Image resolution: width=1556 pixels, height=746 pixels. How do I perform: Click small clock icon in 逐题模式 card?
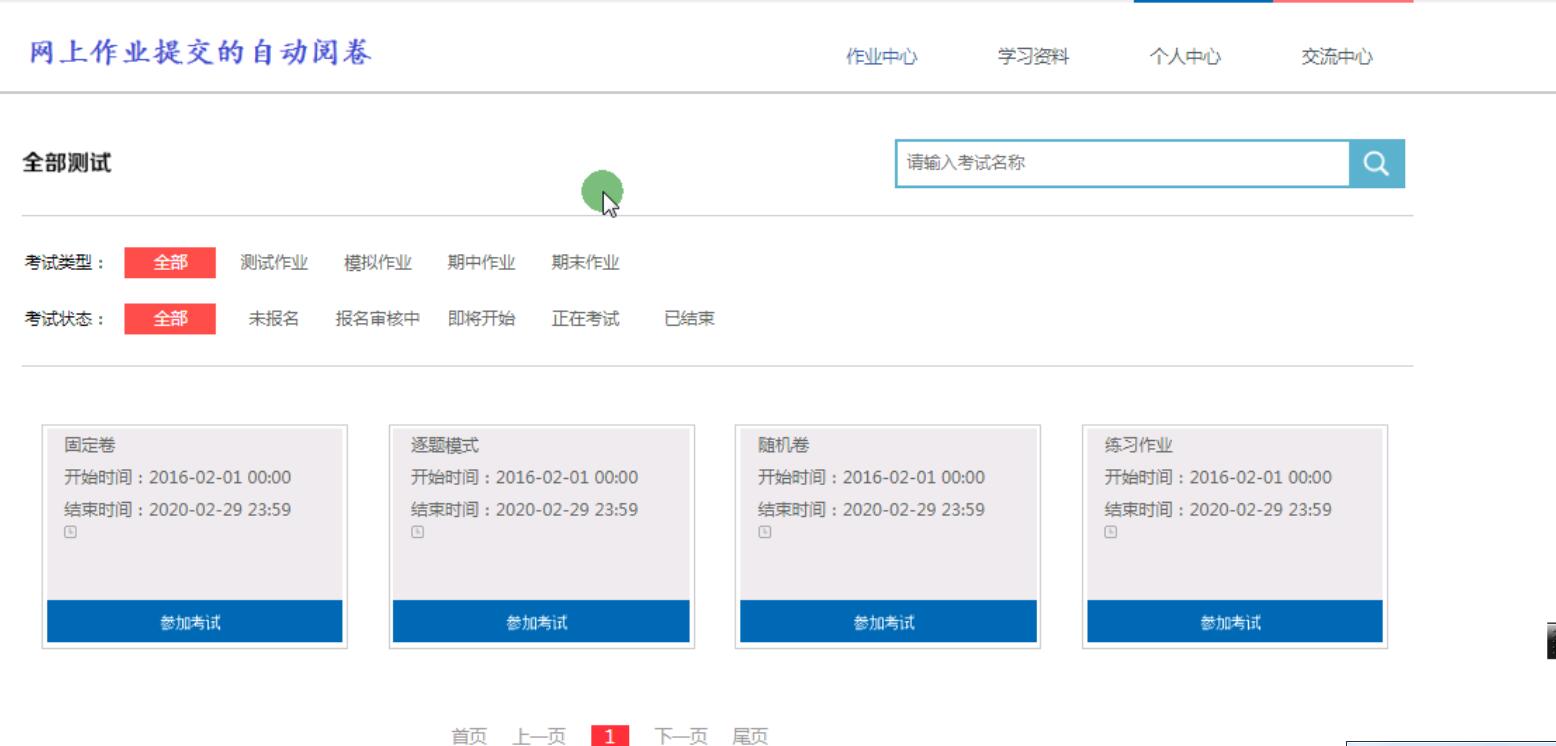click(x=417, y=533)
